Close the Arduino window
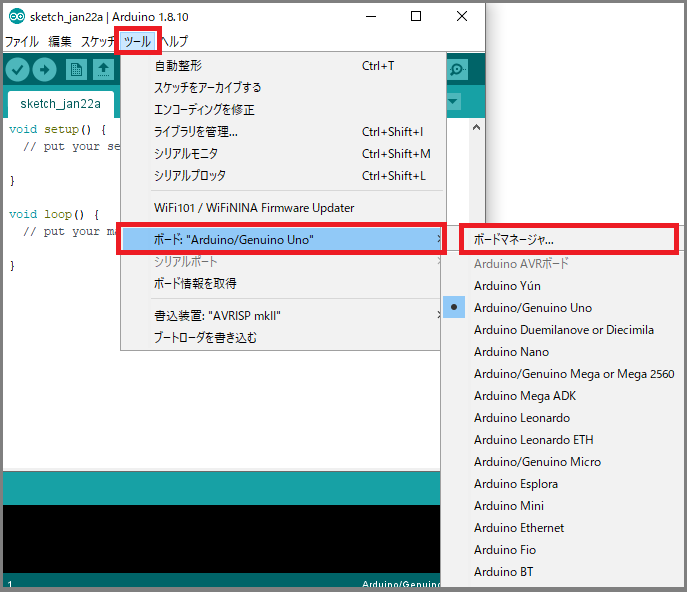Screen dimensions: 687x592 point(462,17)
